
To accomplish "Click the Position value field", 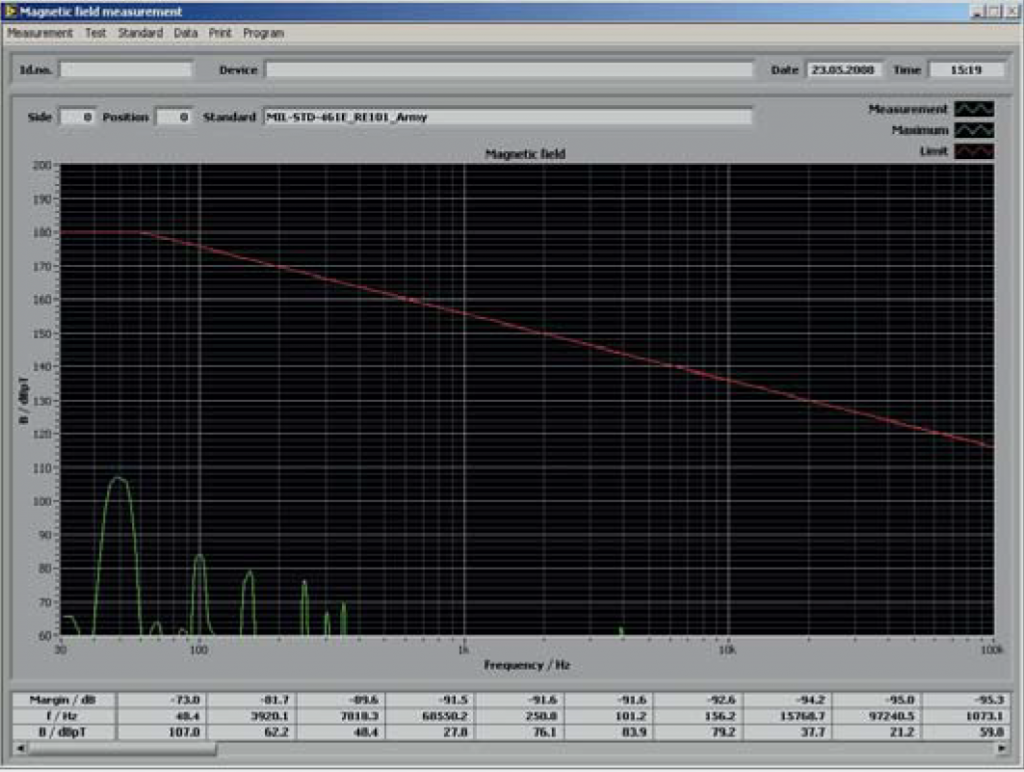I will pyautogui.click(x=173, y=117).
